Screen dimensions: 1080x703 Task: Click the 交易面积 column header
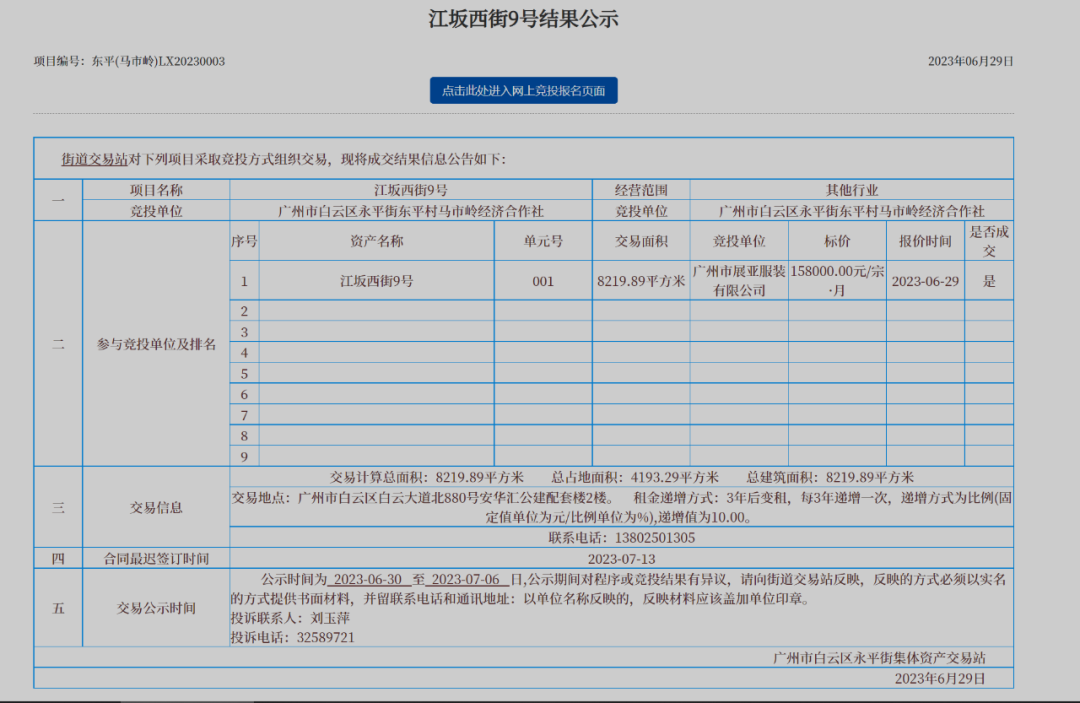(x=641, y=241)
